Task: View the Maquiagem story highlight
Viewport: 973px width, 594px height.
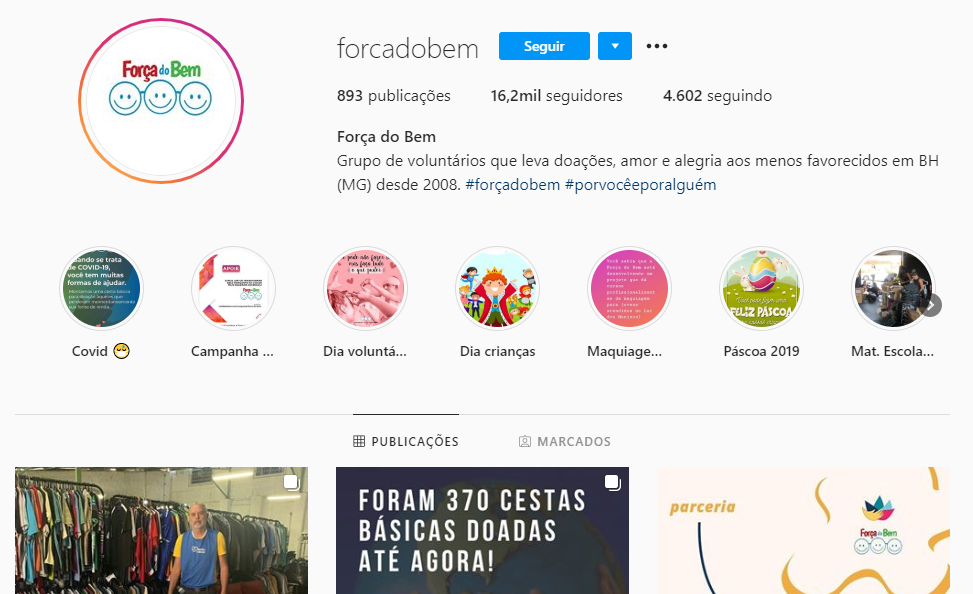Action: [629, 289]
